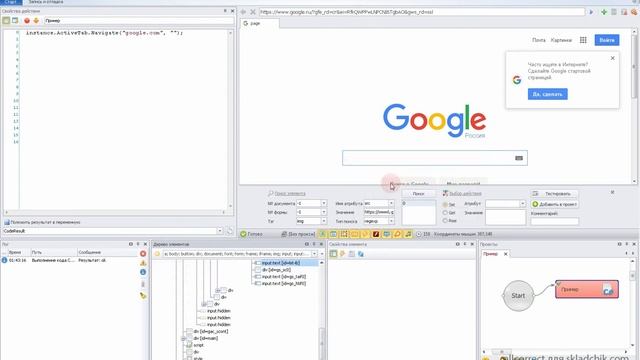Click the stop loading X icon
The image size is (640, 360).
coord(253,12)
